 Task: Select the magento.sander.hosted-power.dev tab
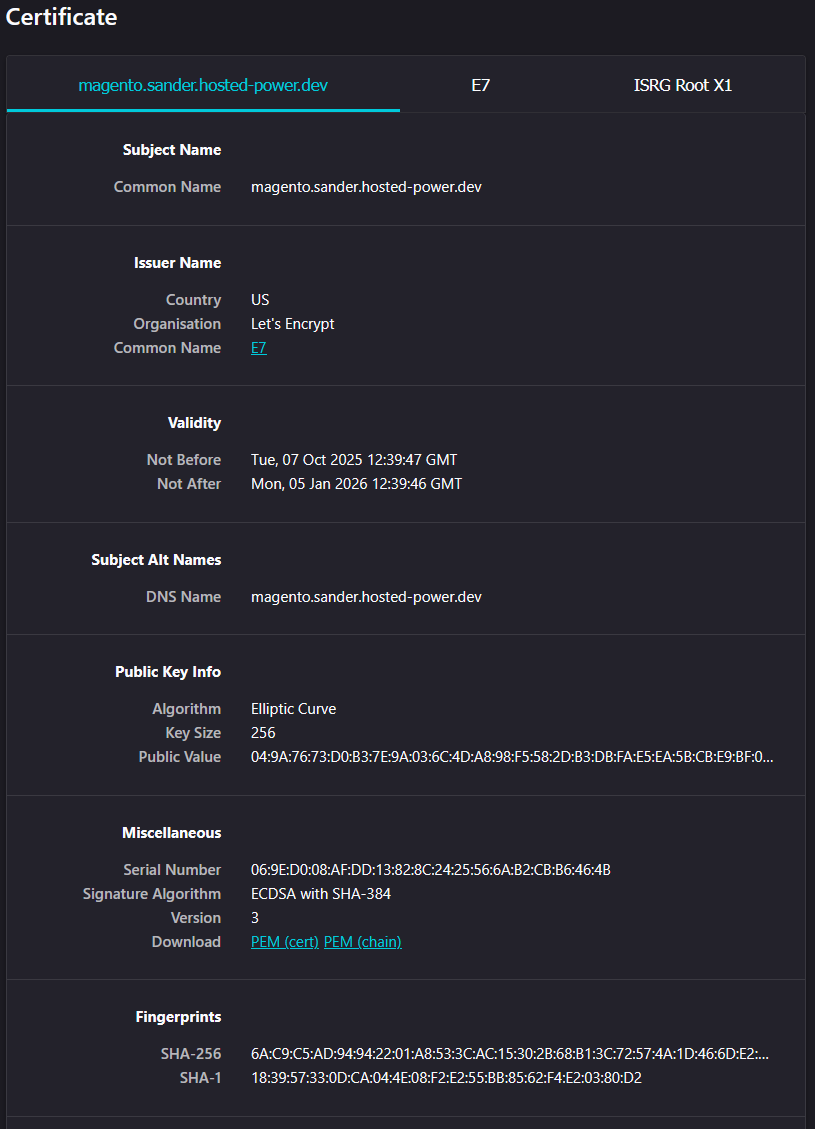[203, 85]
